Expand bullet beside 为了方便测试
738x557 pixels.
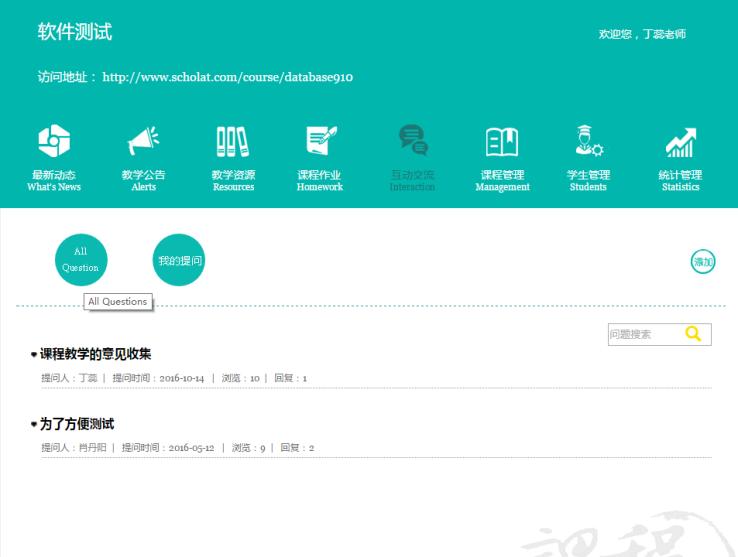tap(34, 425)
